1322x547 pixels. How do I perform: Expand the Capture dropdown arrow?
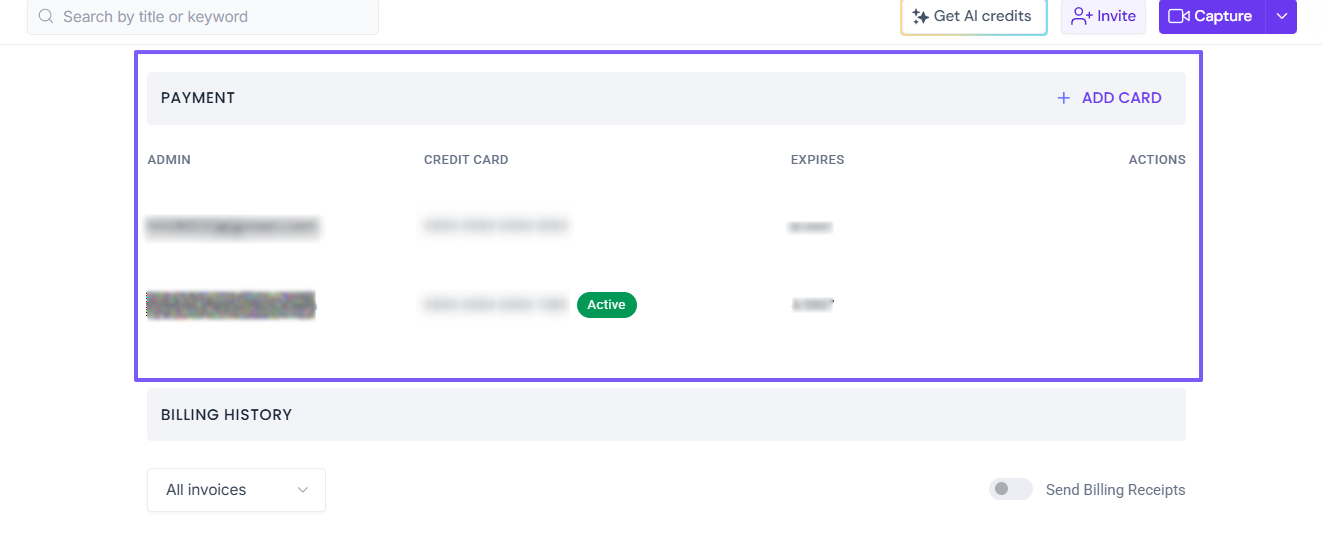click(x=1282, y=16)
